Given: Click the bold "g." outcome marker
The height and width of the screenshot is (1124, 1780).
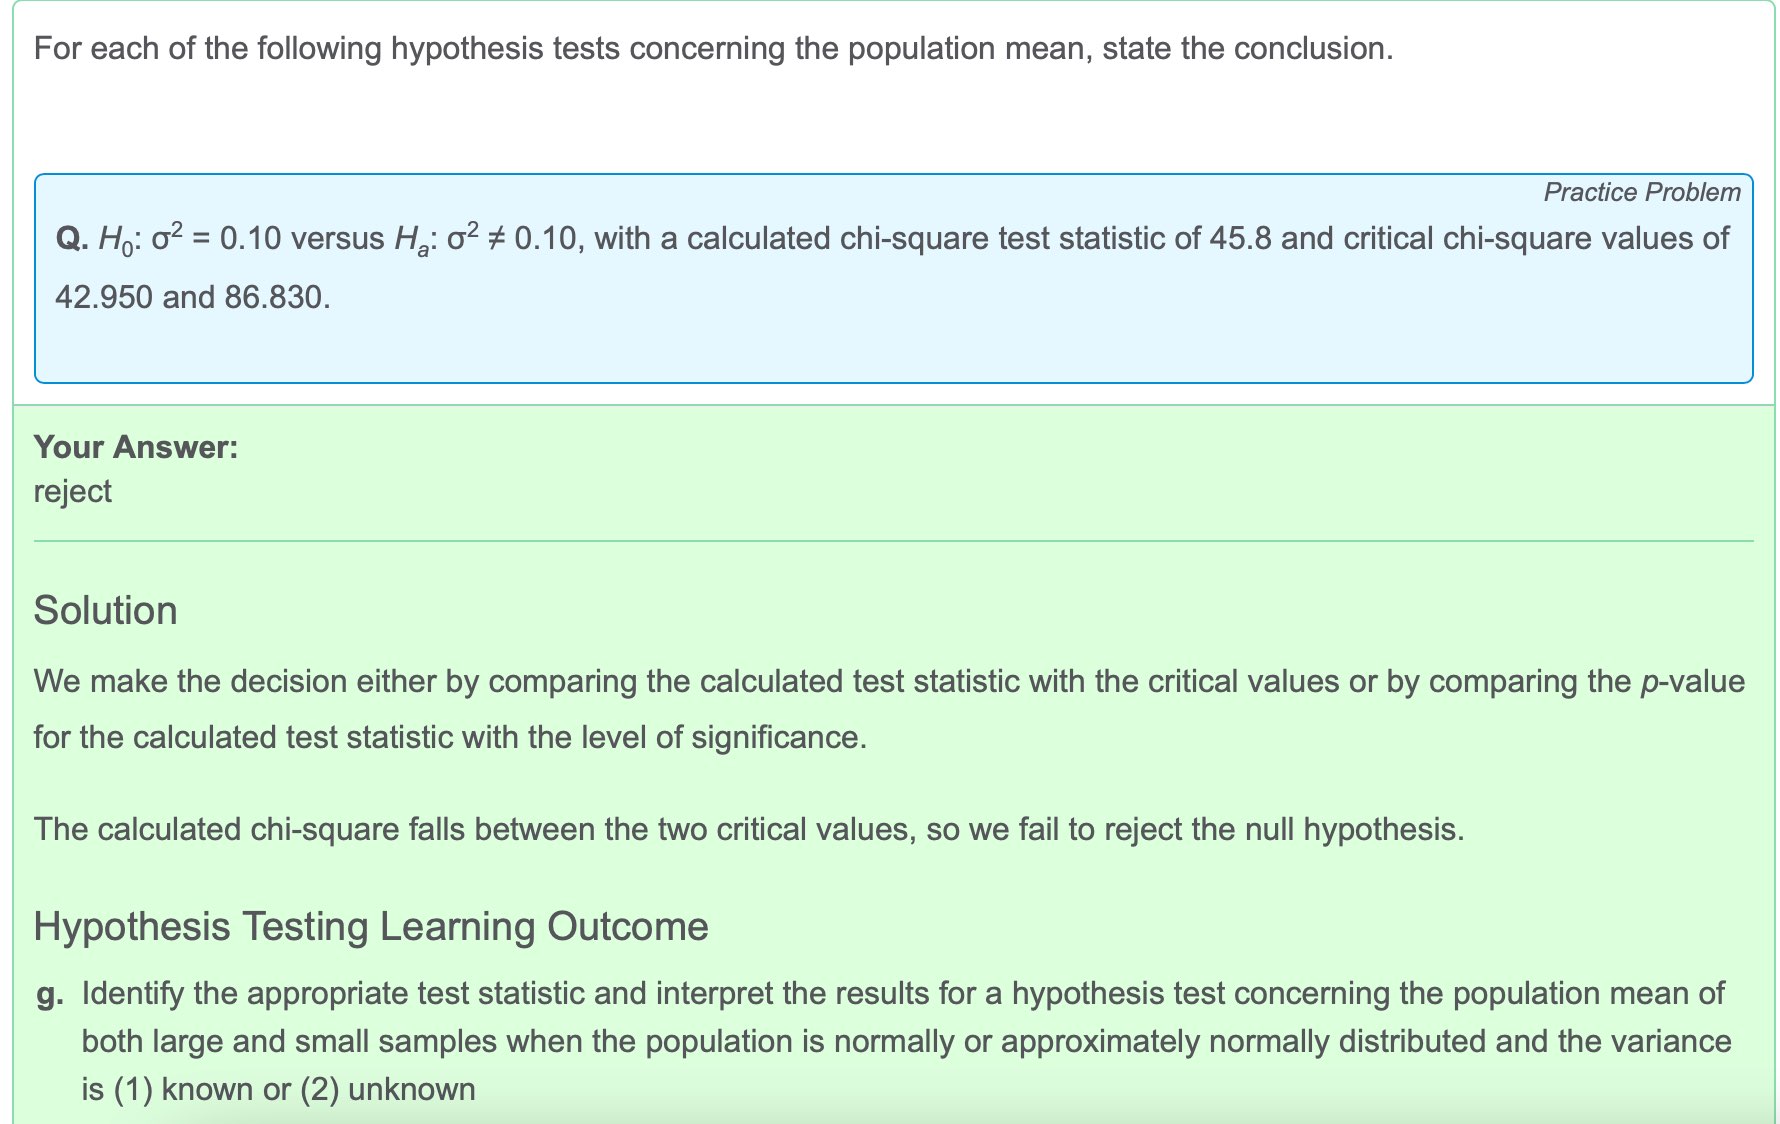Looking at the screenshot, I should (x=50, y=994).
